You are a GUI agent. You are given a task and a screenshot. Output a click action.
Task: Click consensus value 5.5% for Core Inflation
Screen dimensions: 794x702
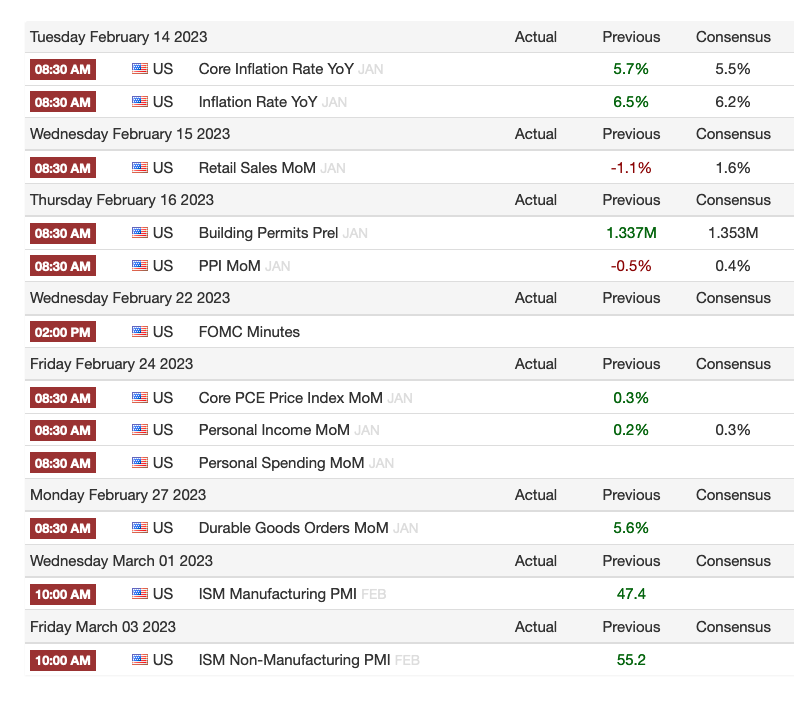(733, 69)
